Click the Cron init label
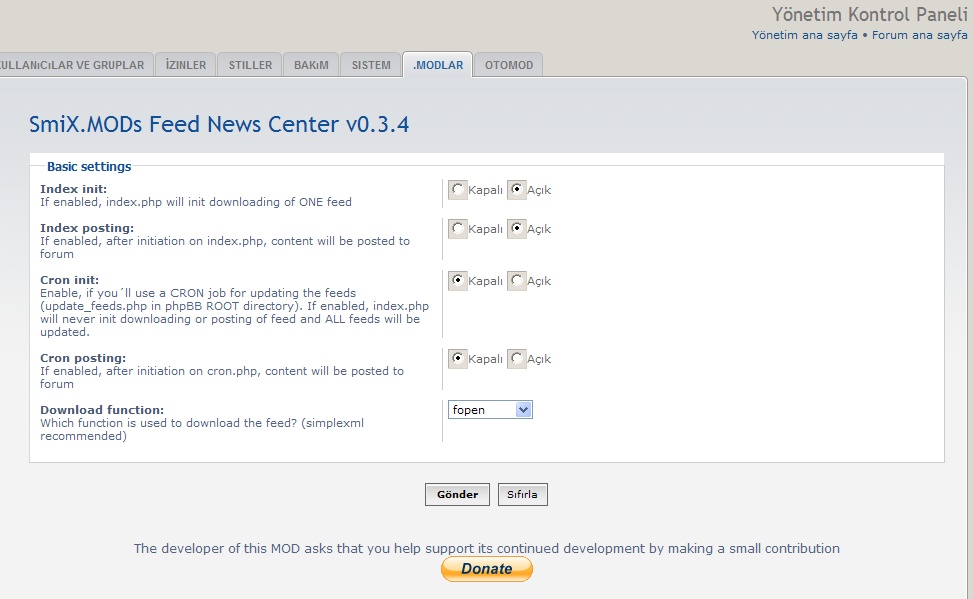 point(70,280)
